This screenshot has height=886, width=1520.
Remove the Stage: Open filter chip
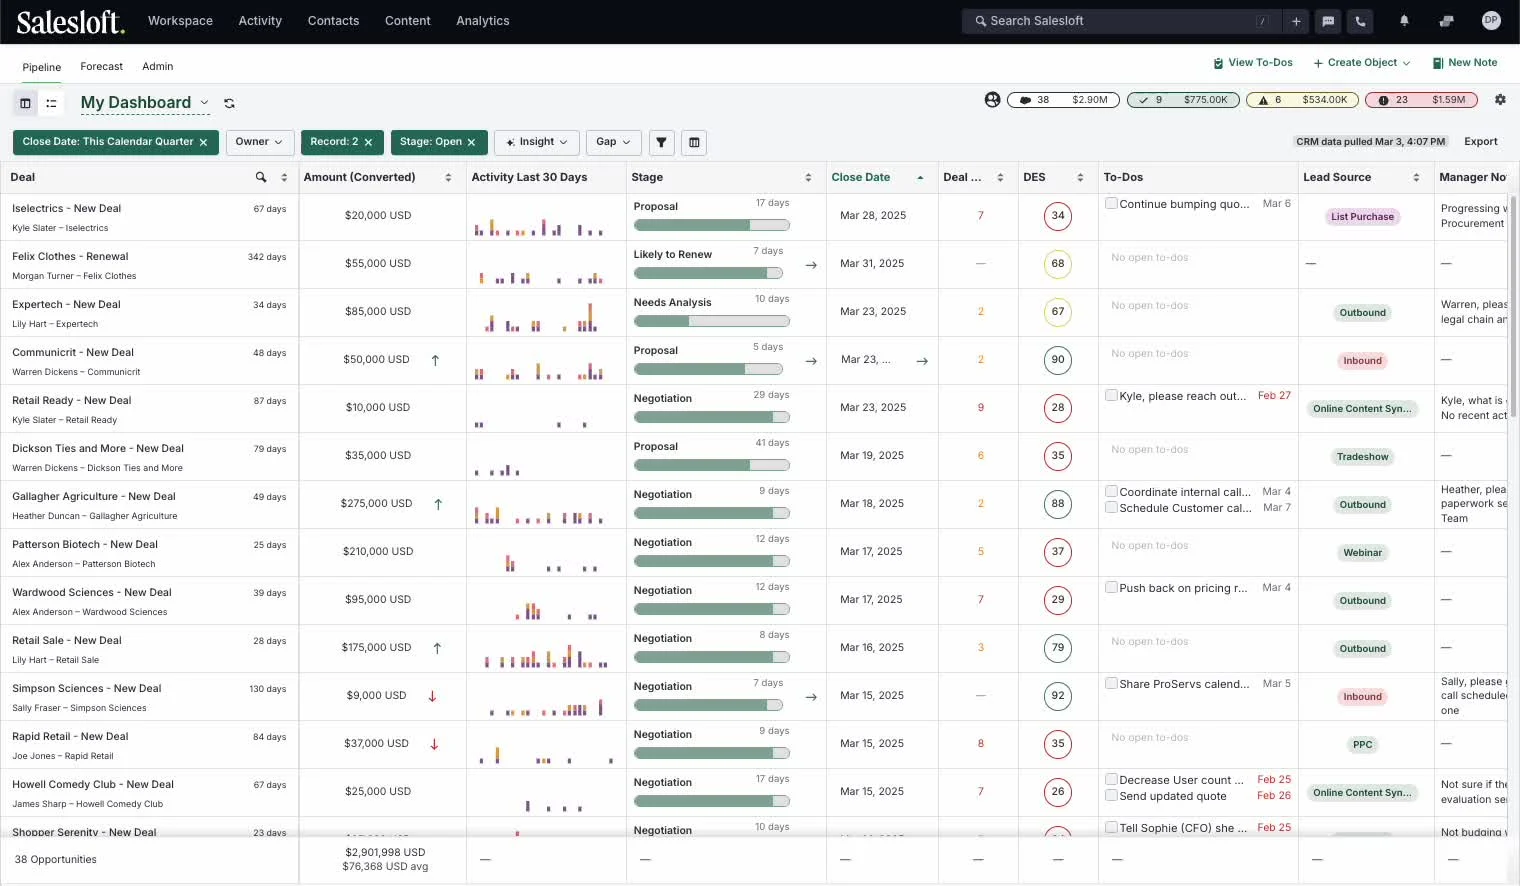471,142
